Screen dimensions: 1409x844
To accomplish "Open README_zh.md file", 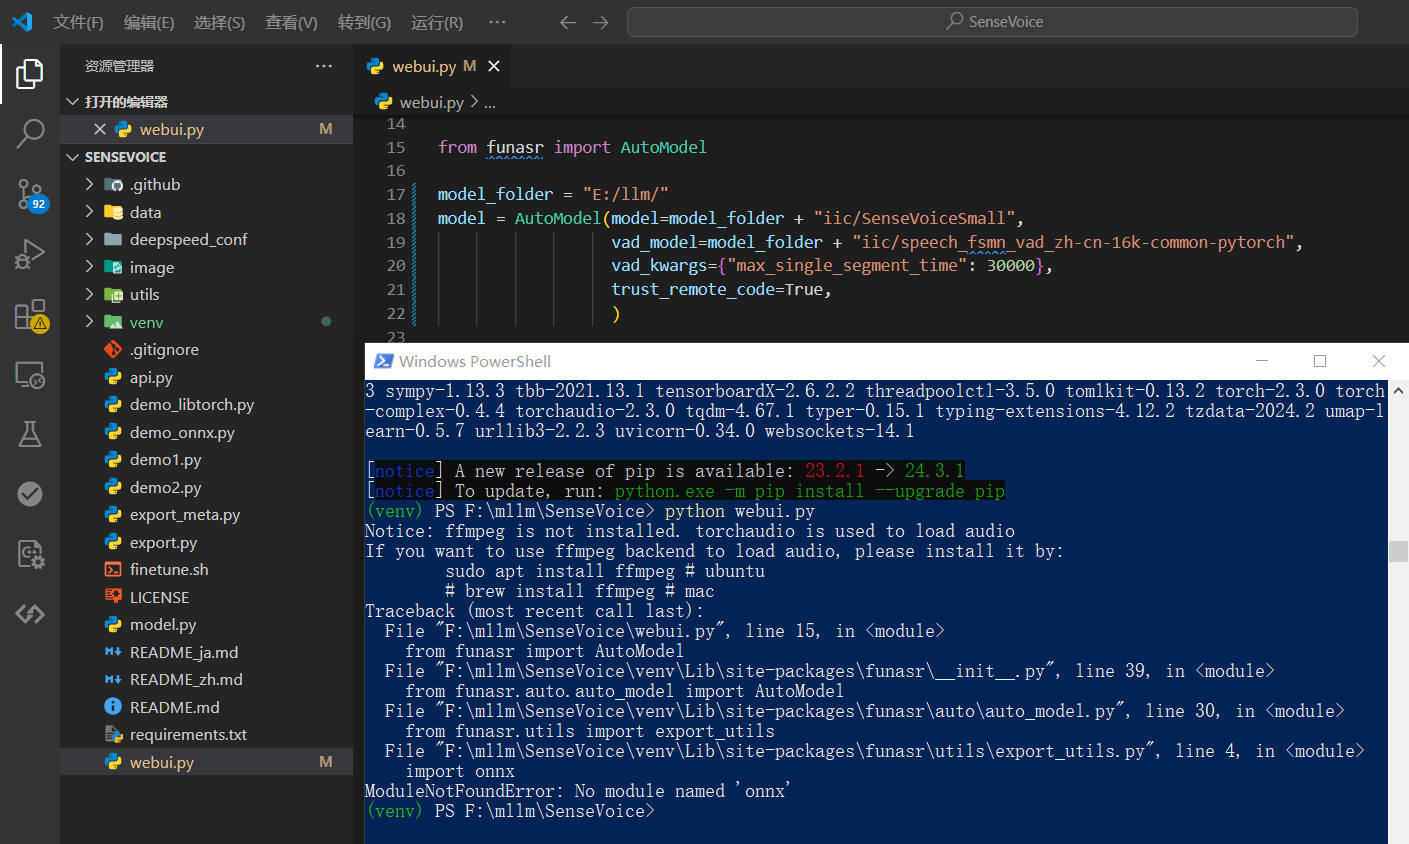I will click(206, 680).
